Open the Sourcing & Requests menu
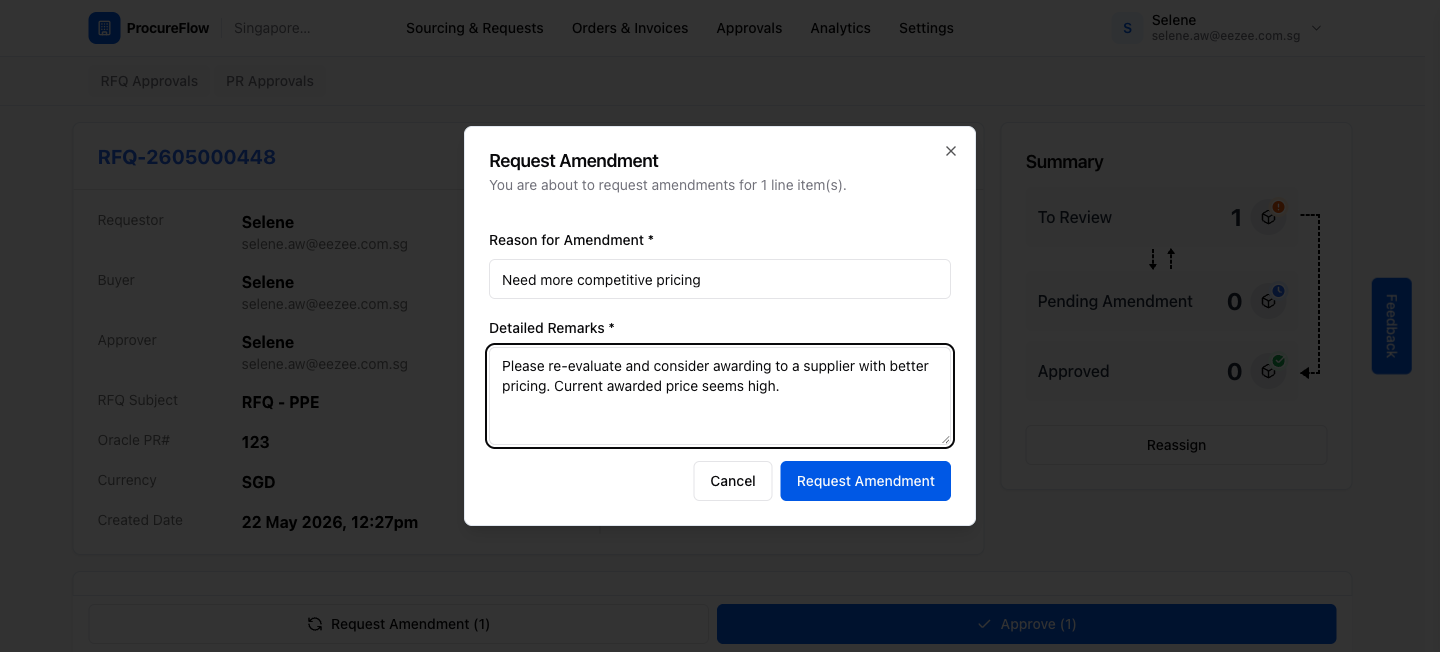 [475, 28]
